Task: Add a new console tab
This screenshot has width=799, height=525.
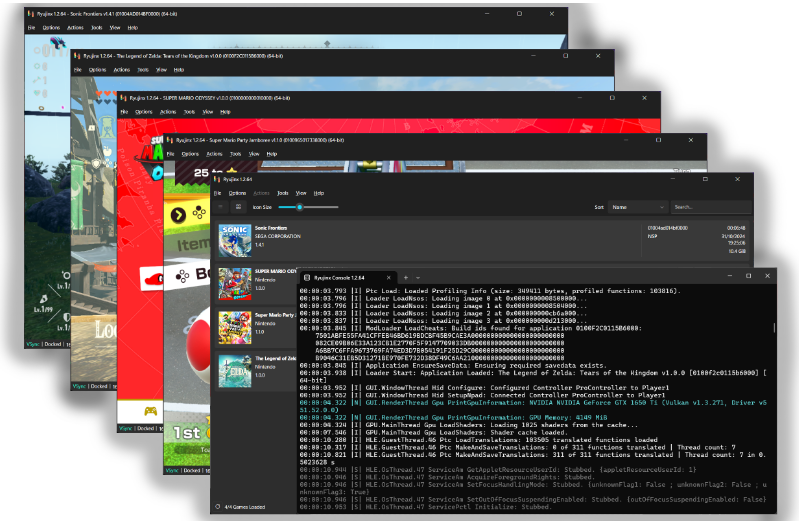Action: click(x=406, y=278)
